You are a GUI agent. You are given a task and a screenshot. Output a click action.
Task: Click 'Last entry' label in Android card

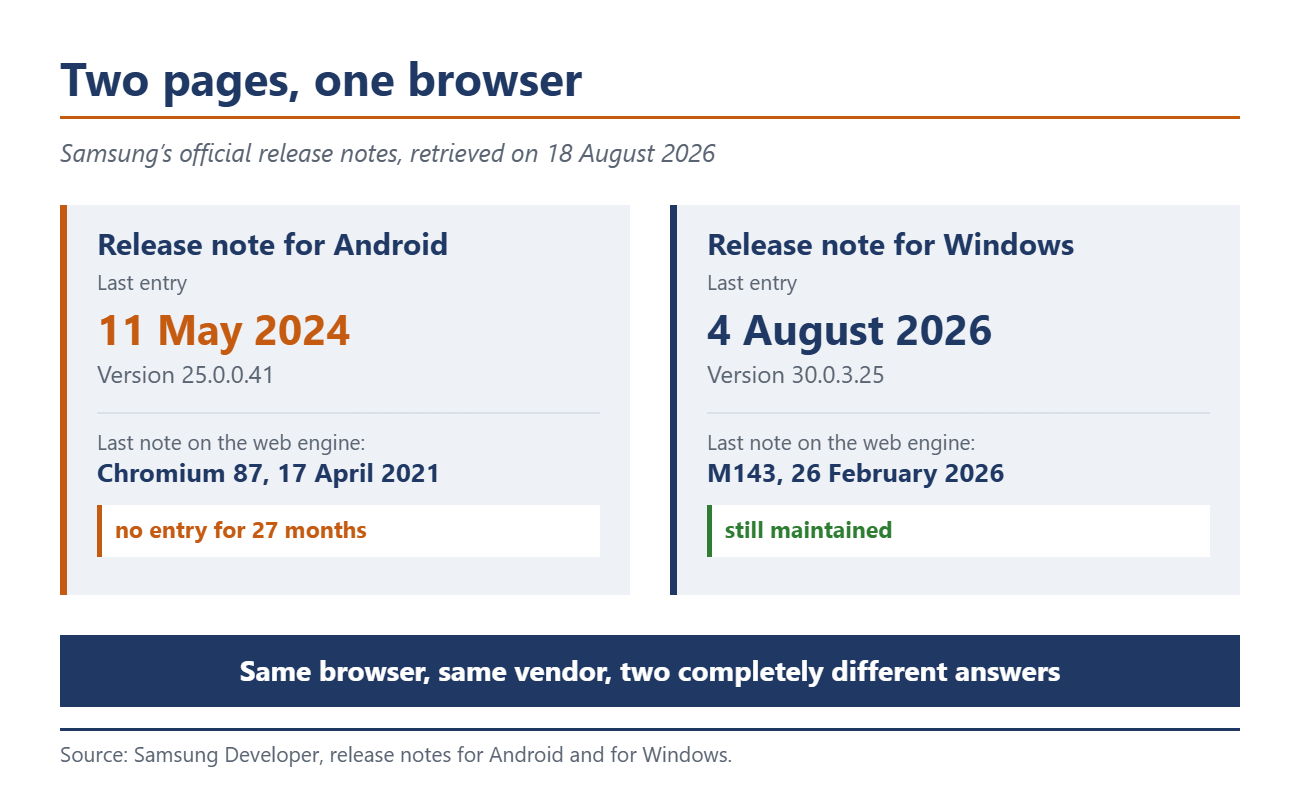point(142,283)
